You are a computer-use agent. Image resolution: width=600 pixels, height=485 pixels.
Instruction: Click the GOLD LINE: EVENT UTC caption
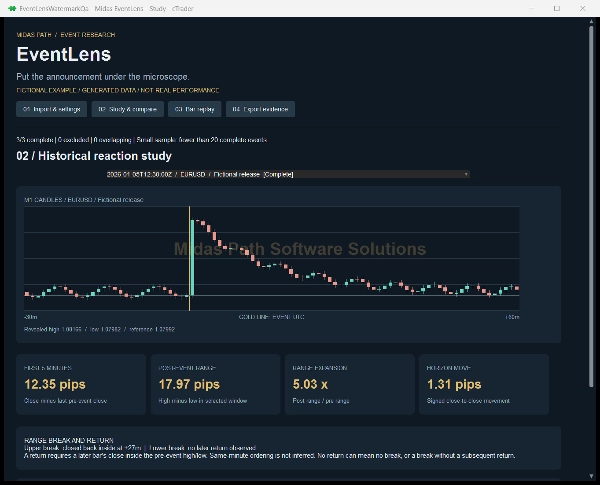click(272, 317)
